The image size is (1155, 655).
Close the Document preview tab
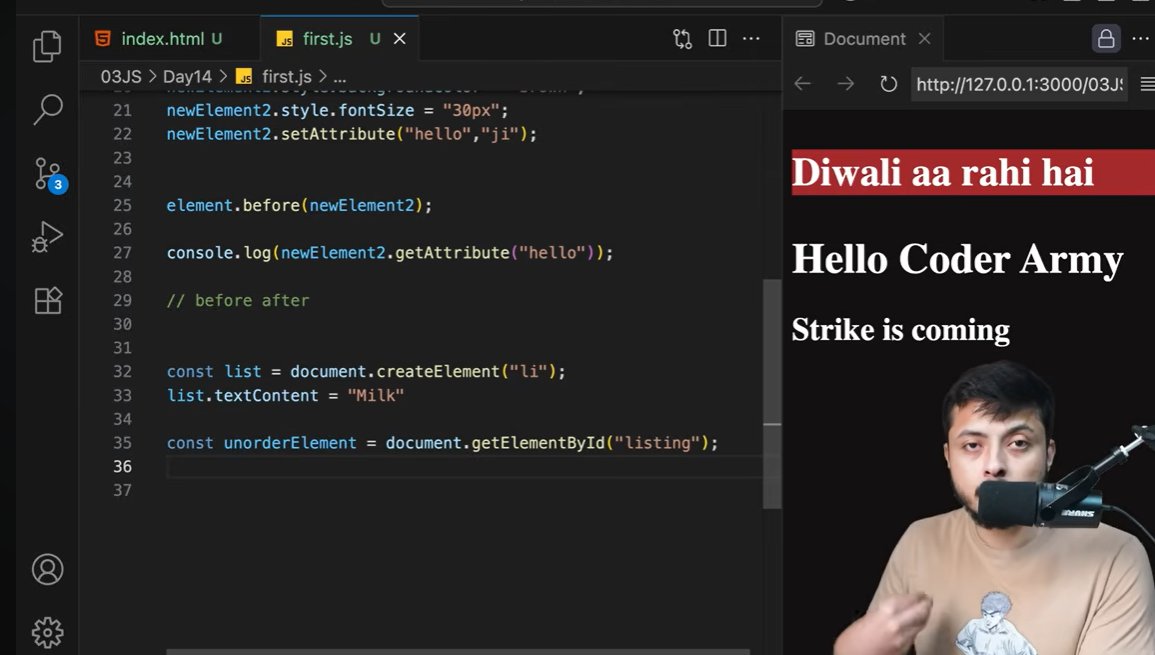click(924, 38)
